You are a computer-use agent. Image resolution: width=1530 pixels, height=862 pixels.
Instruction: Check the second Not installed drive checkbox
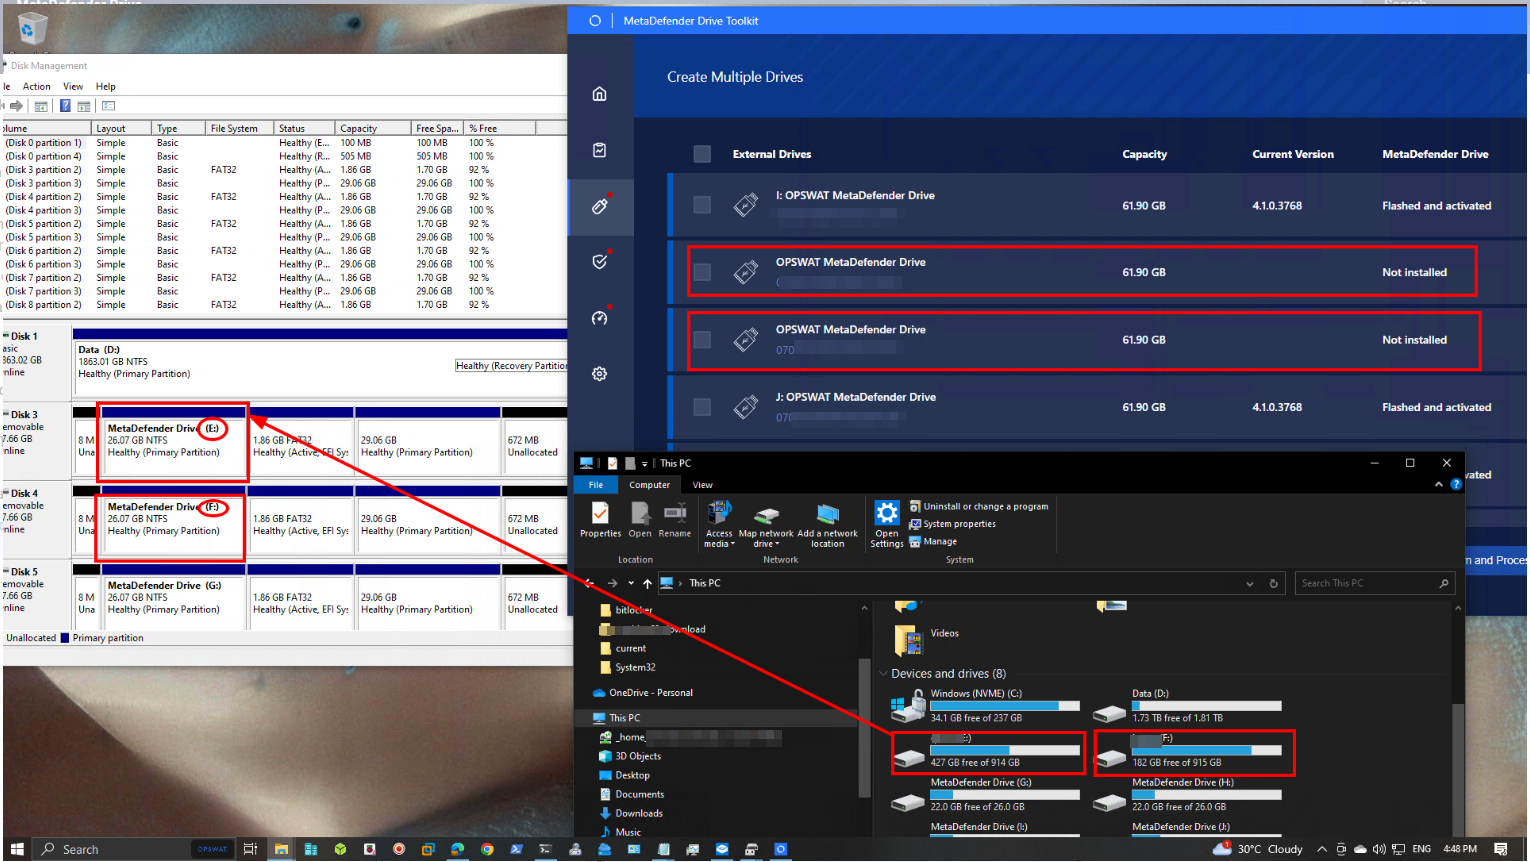pos(702,340)
